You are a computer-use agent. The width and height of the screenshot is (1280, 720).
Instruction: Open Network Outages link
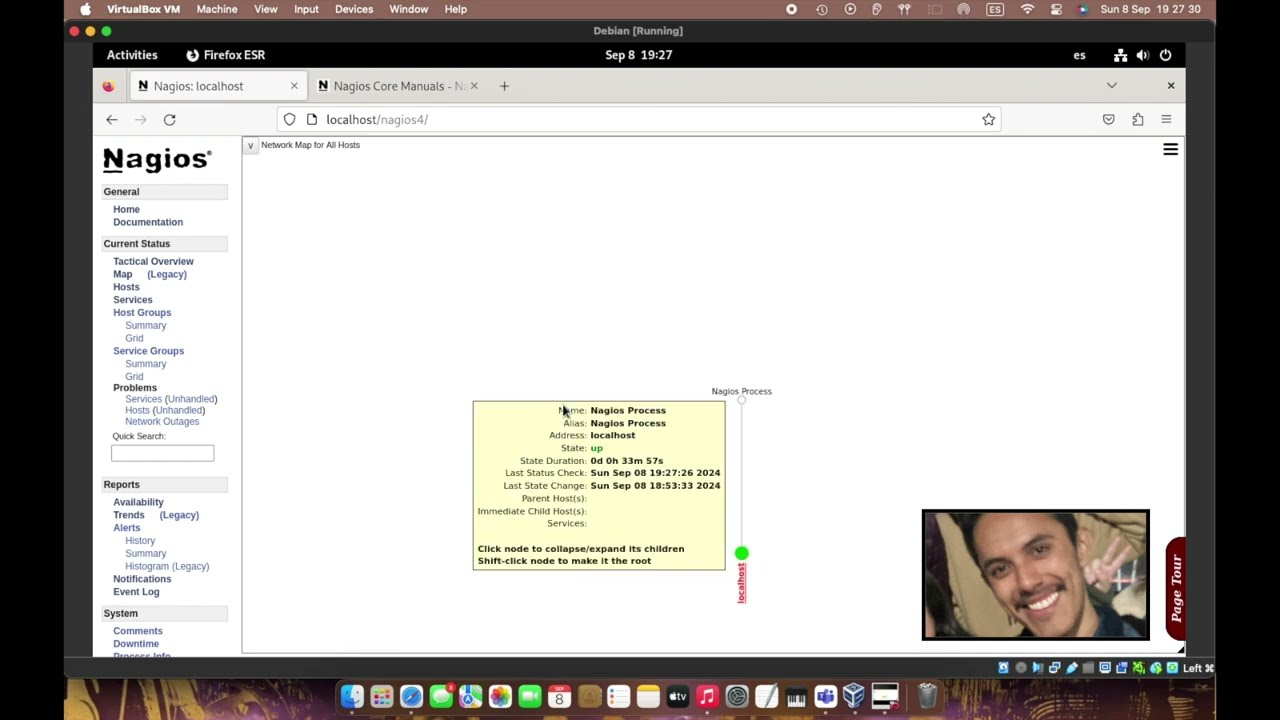(162, 422)
